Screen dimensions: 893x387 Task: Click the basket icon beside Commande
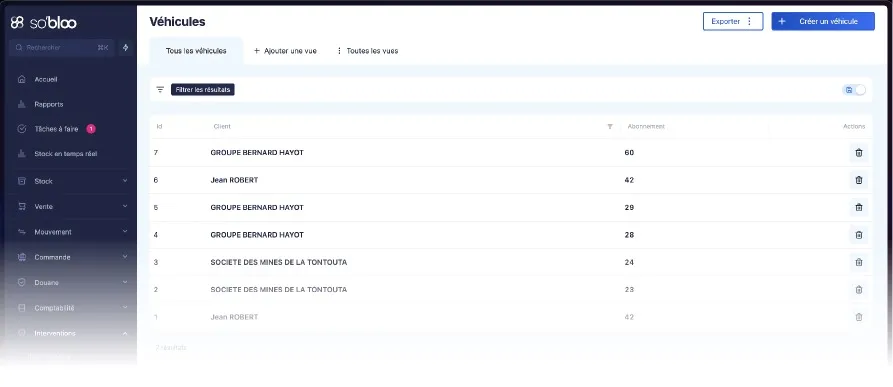coord(22,257)
